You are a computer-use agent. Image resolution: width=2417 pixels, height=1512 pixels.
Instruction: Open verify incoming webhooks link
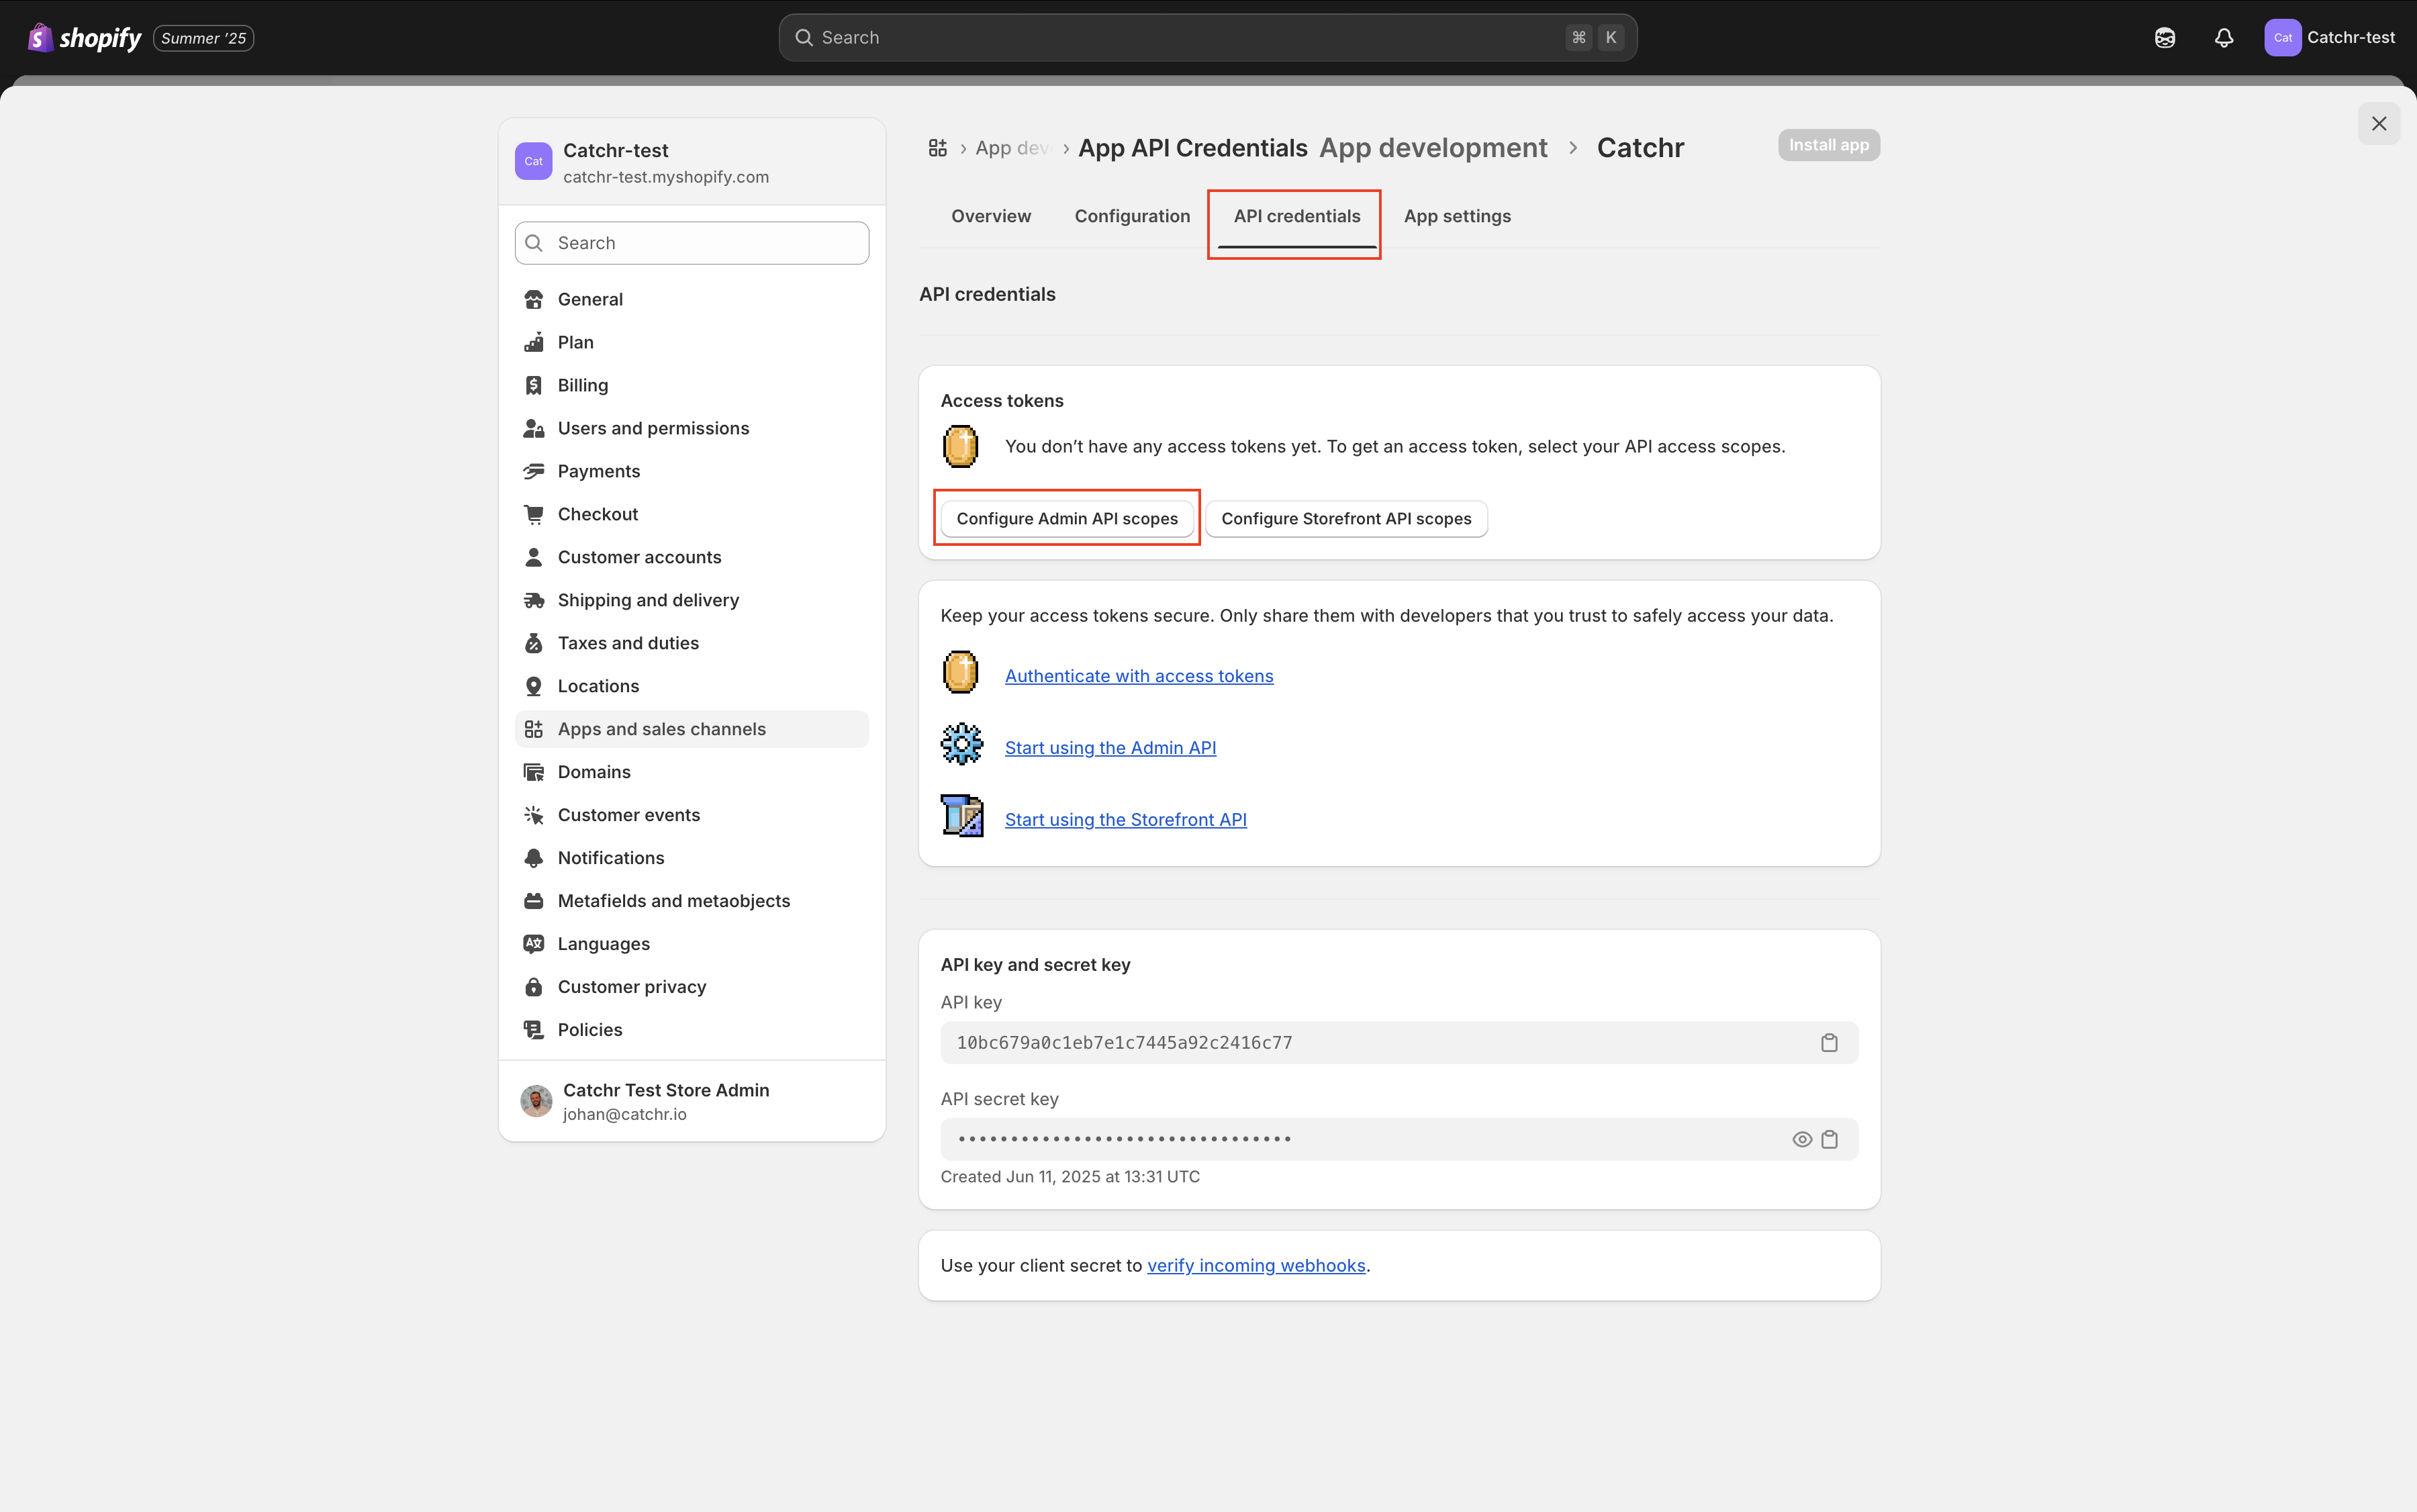click(1256, 1266)
